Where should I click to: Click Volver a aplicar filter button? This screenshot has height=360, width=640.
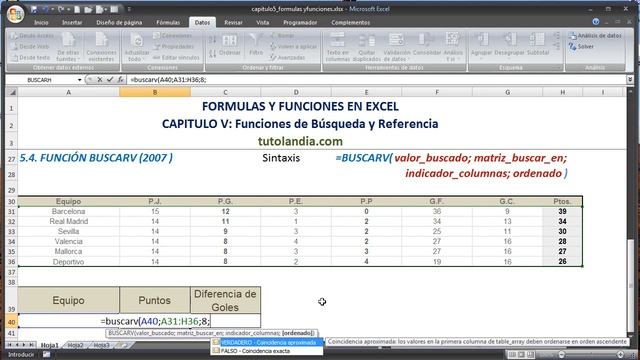click(293, 47)
